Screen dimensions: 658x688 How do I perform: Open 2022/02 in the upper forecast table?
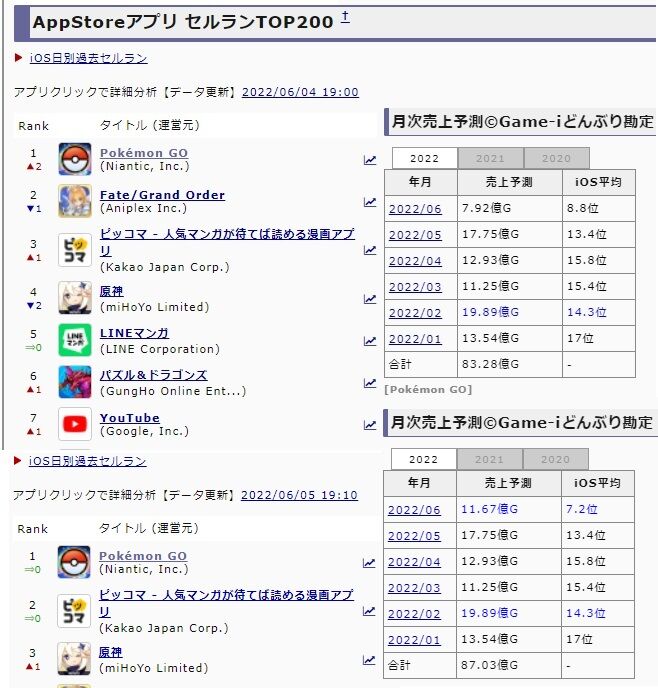pos(415,313)
